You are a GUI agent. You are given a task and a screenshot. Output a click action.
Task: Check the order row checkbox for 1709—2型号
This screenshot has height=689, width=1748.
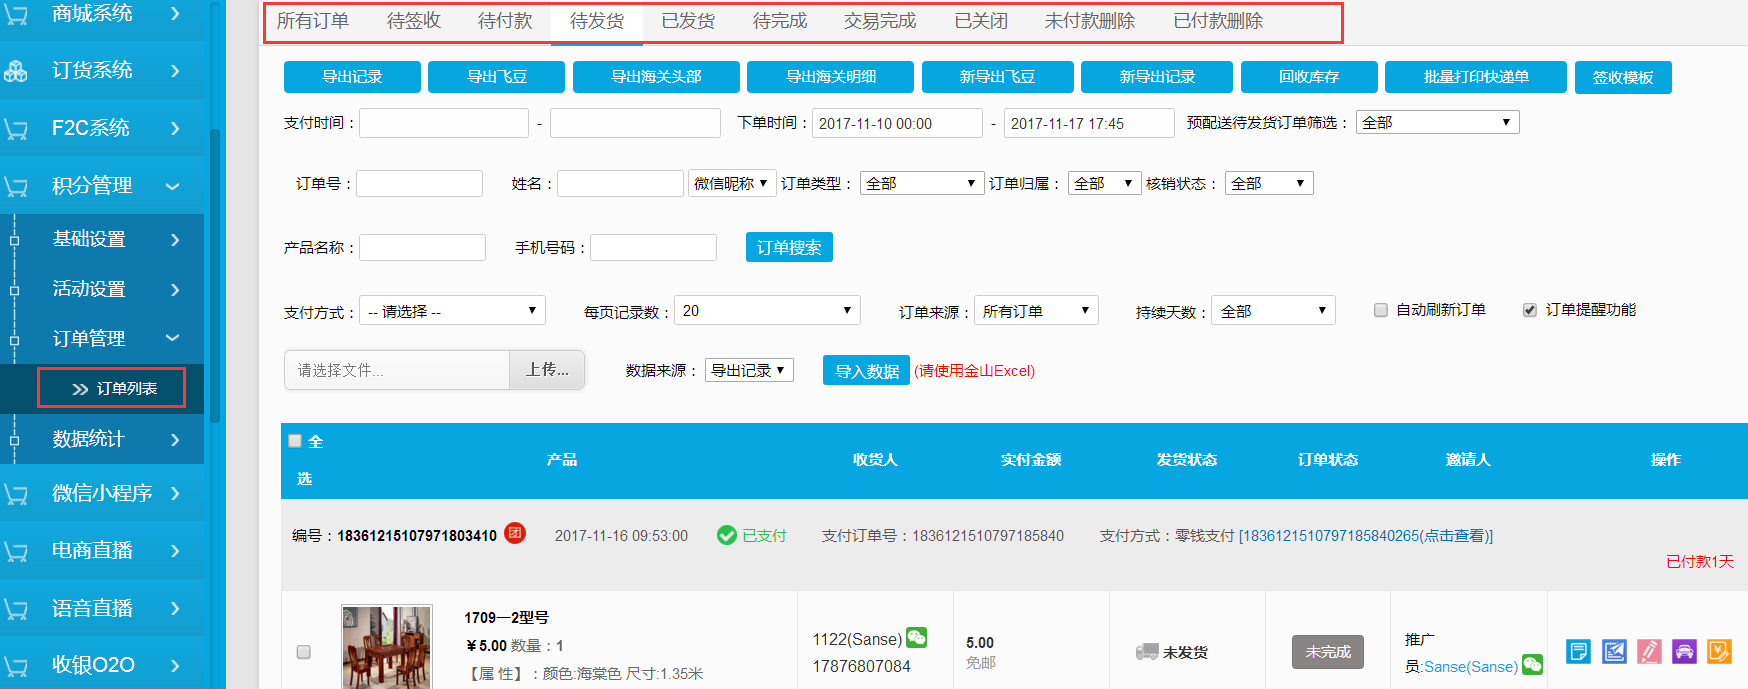(304, 652)
